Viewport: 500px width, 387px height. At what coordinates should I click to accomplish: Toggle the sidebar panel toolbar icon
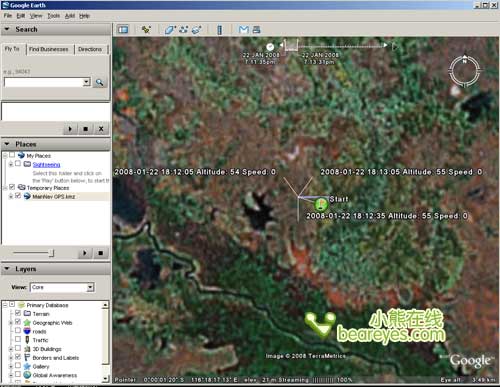[x=123, y=30]
